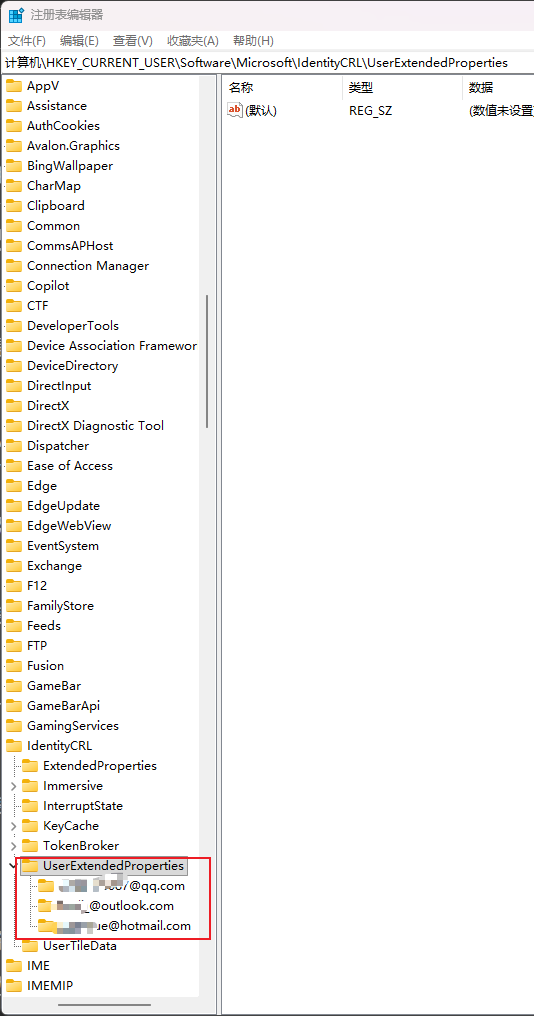
Task: Click the registry path address bar
Action: click(x=267, y=63)
